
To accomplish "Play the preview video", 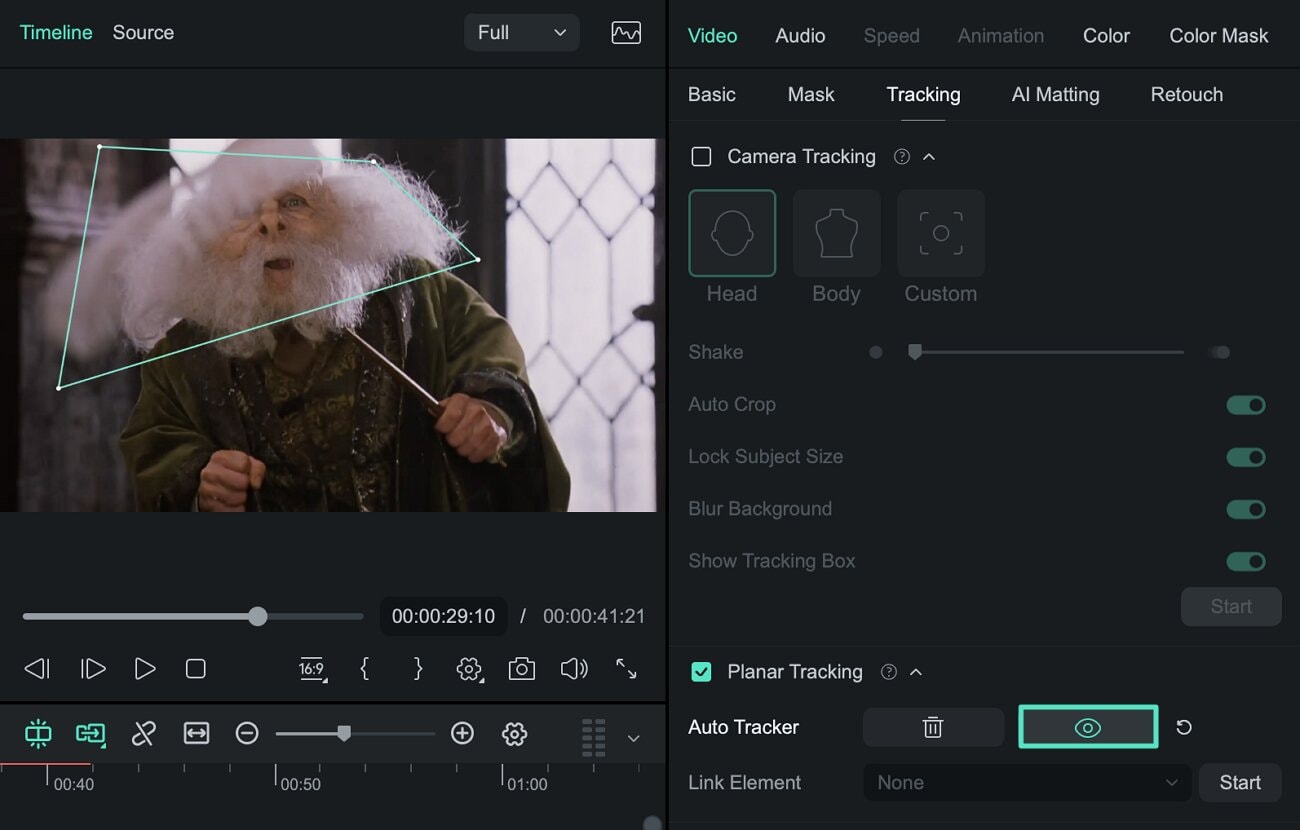I will (145, 669).
